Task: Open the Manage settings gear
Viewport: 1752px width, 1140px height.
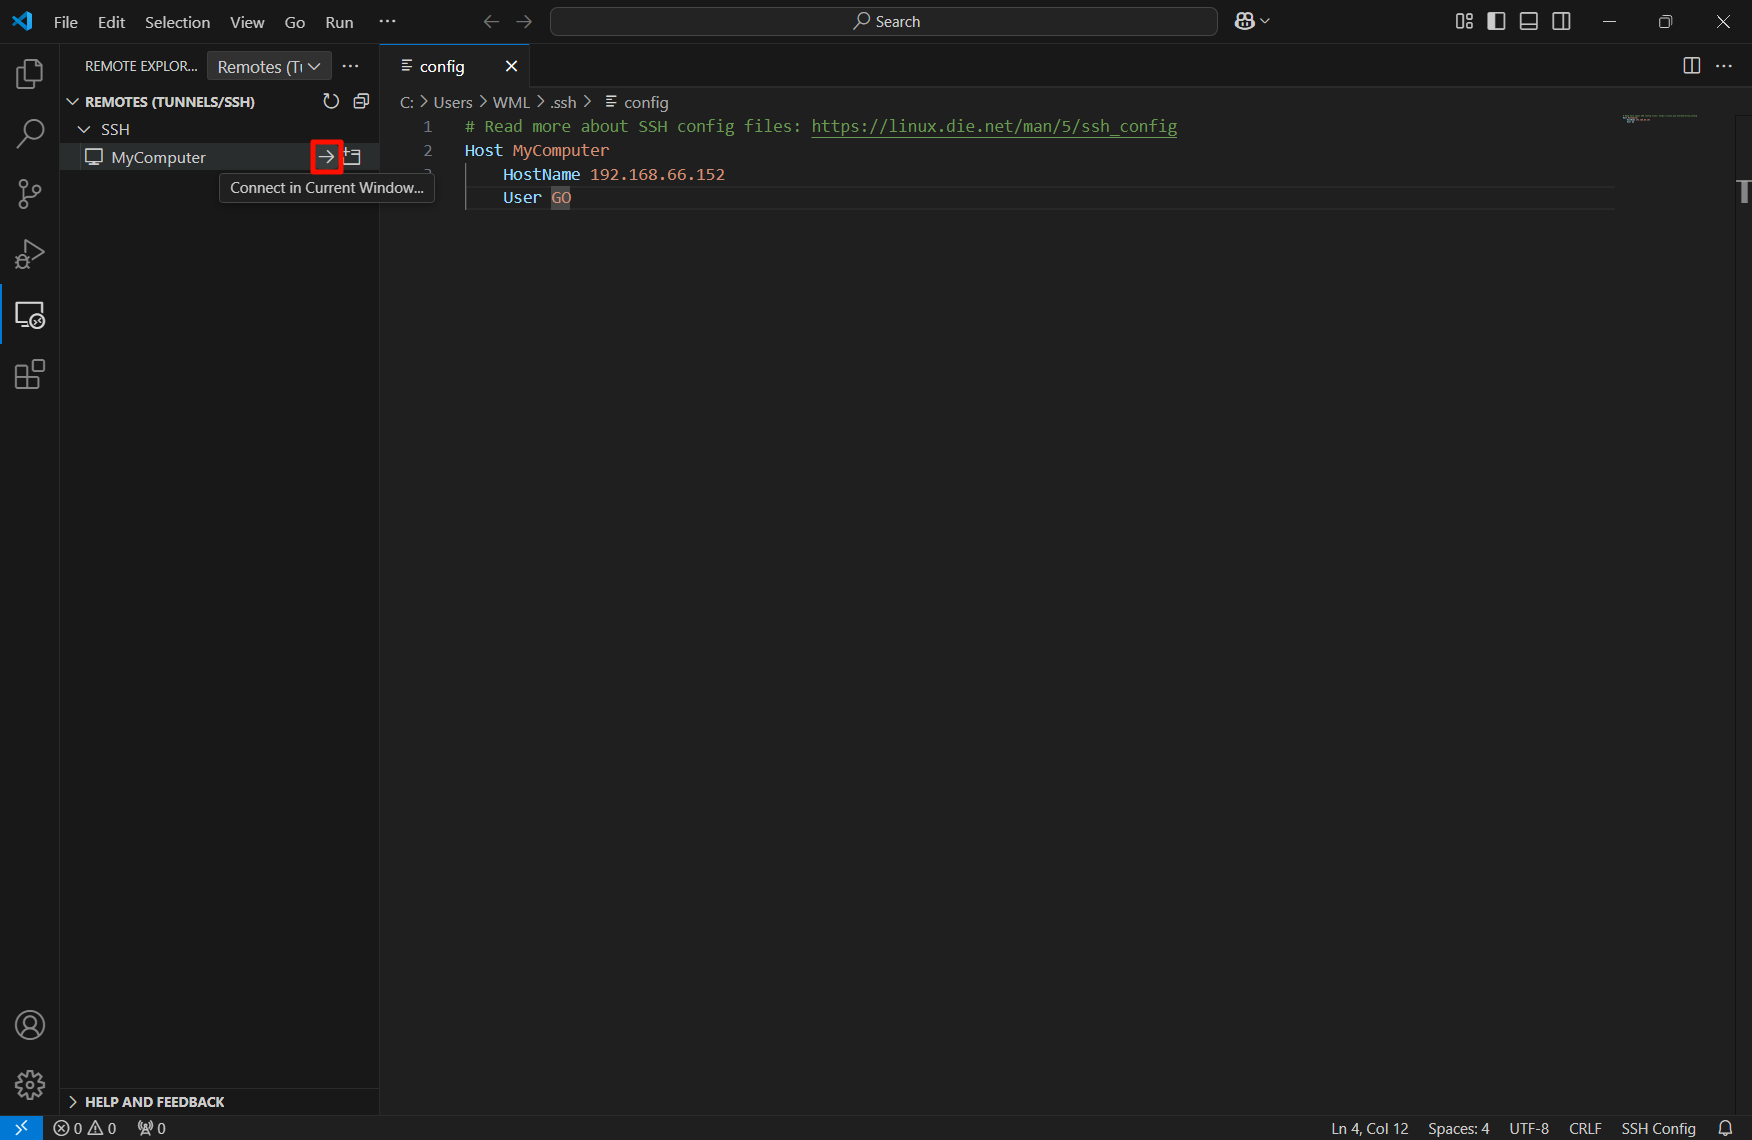Action: 30,1085
